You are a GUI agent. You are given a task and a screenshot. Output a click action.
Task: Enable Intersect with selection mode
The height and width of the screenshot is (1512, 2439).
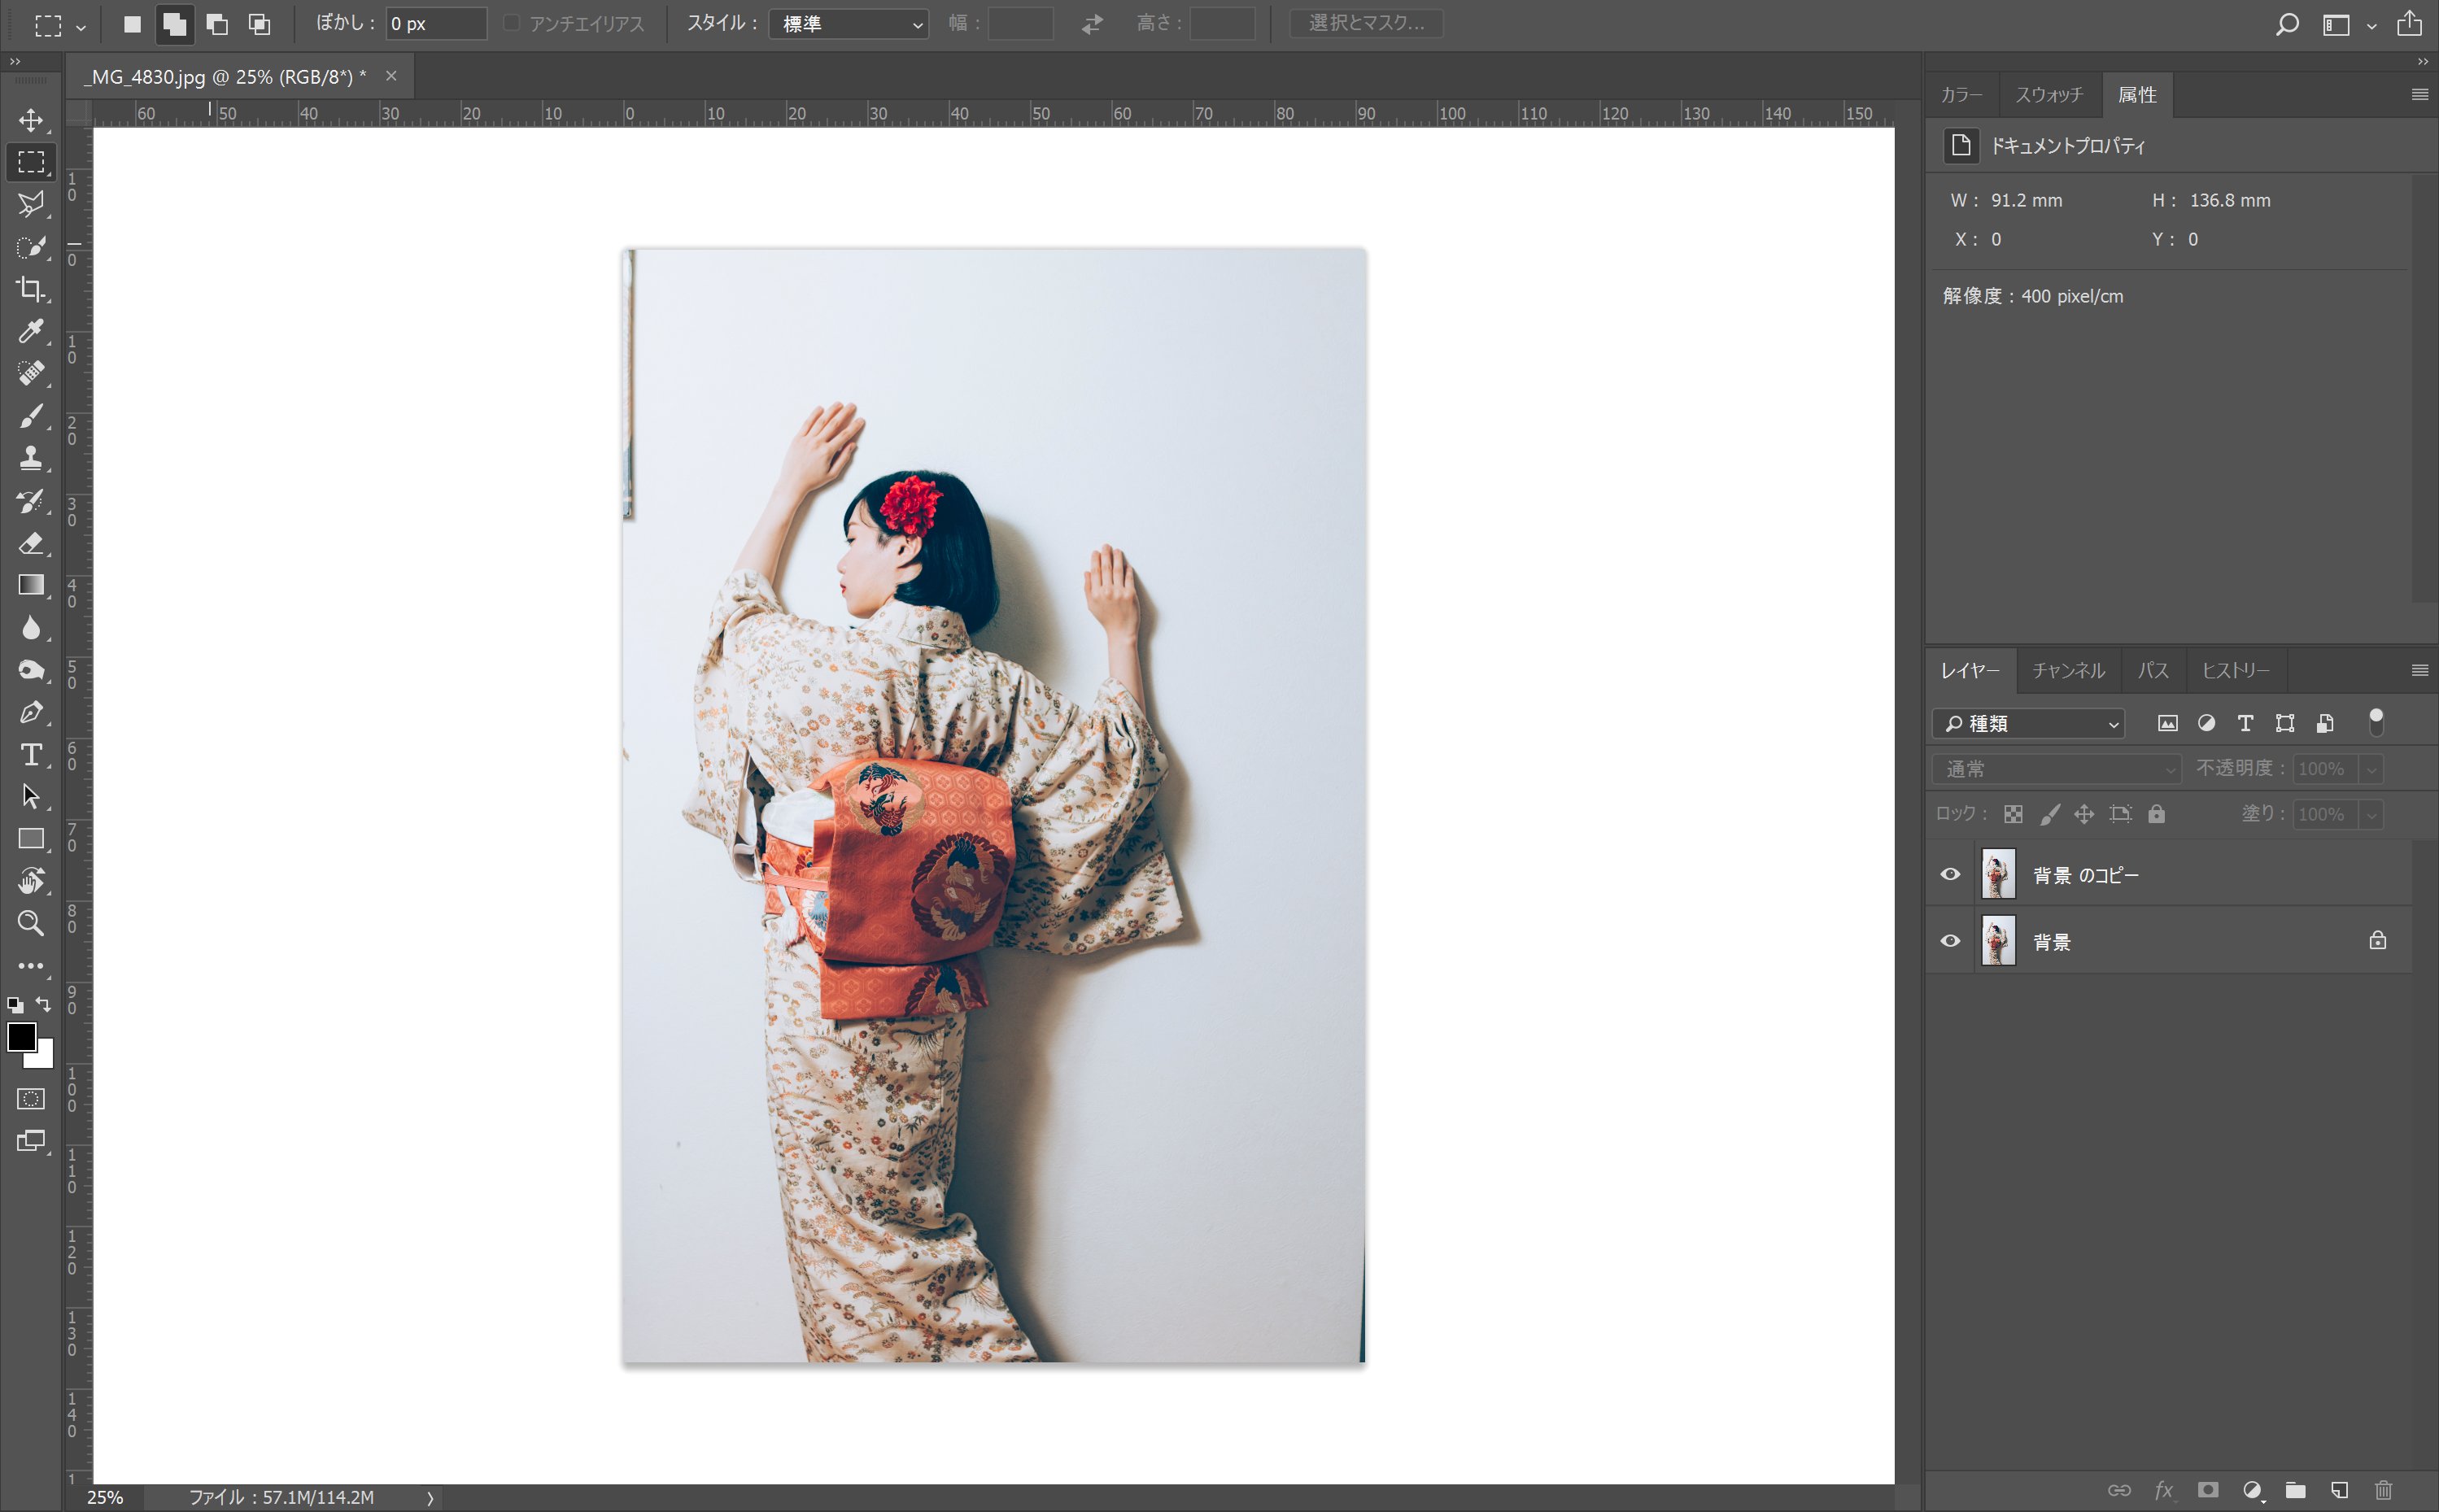coord(259,24)
